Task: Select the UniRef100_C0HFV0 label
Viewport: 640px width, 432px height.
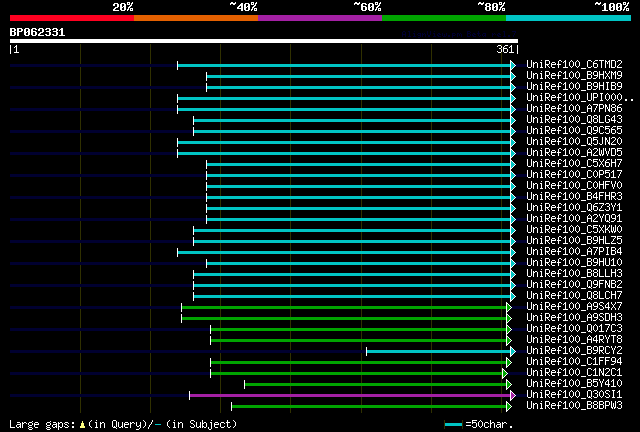Action: coord(574,186)
